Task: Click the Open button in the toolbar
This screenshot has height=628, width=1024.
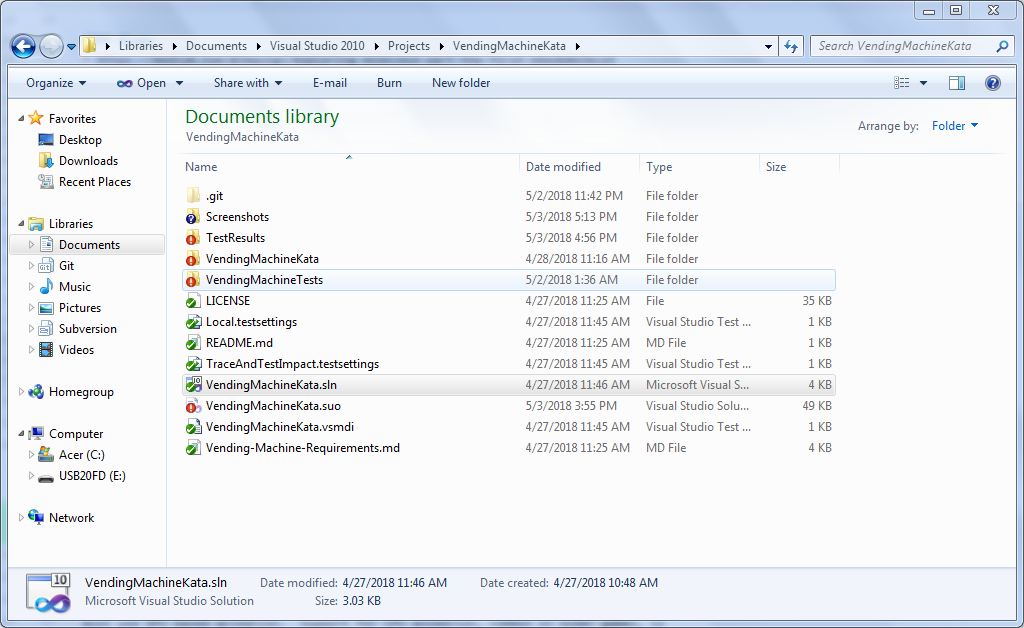Action: 142,83
